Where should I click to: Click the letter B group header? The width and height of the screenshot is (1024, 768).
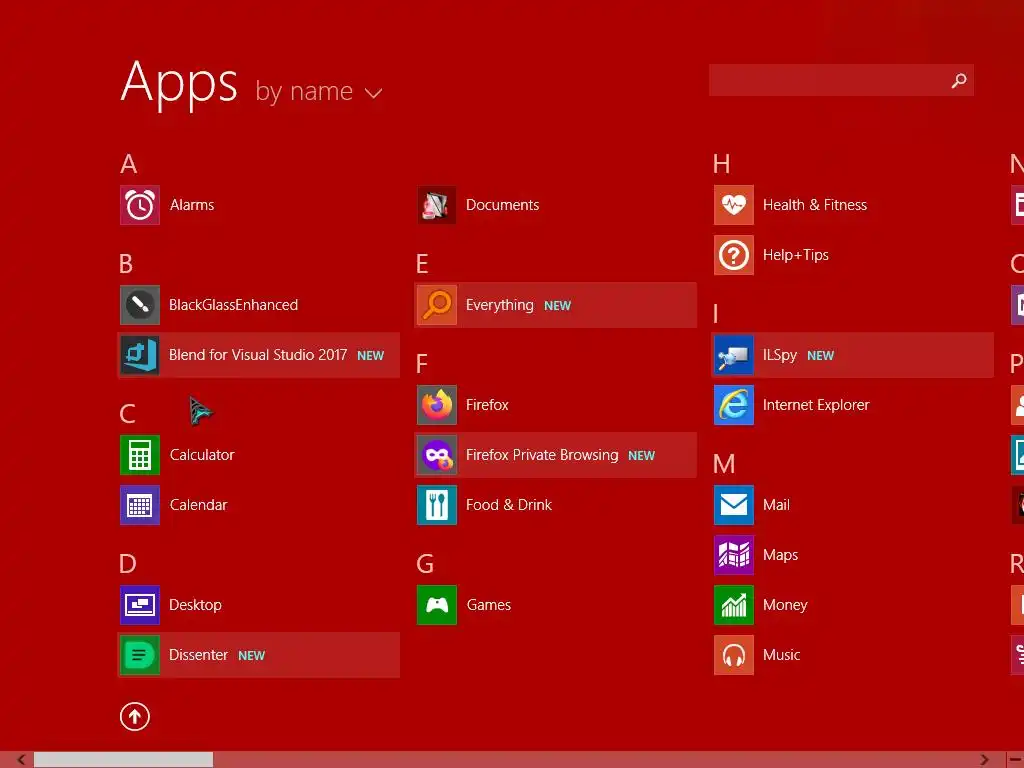coord(126,264)
